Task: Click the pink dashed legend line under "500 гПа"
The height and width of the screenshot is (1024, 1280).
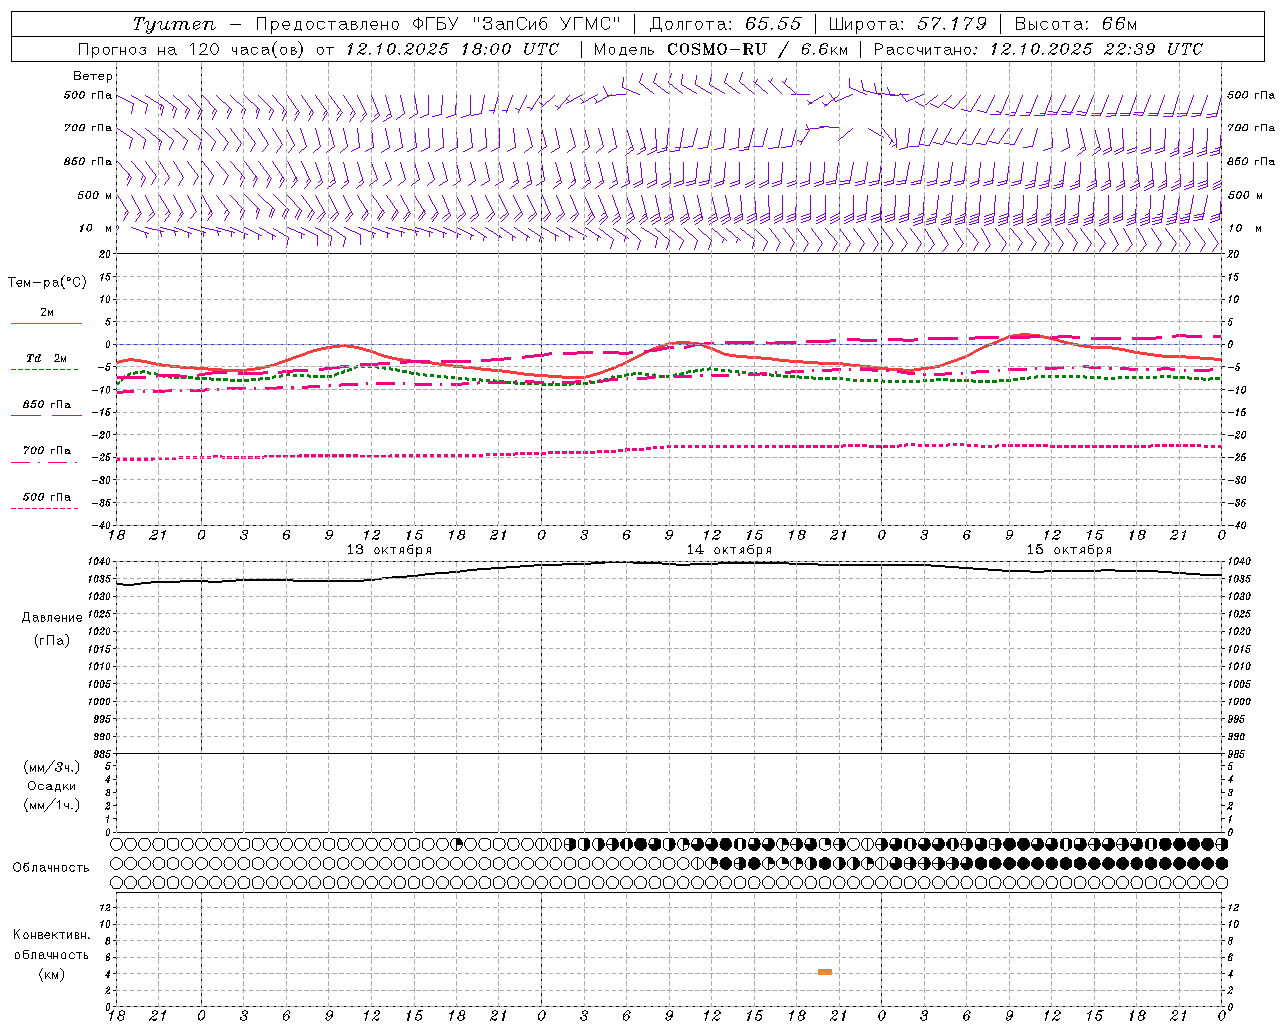Action: [x=44, y=508]
